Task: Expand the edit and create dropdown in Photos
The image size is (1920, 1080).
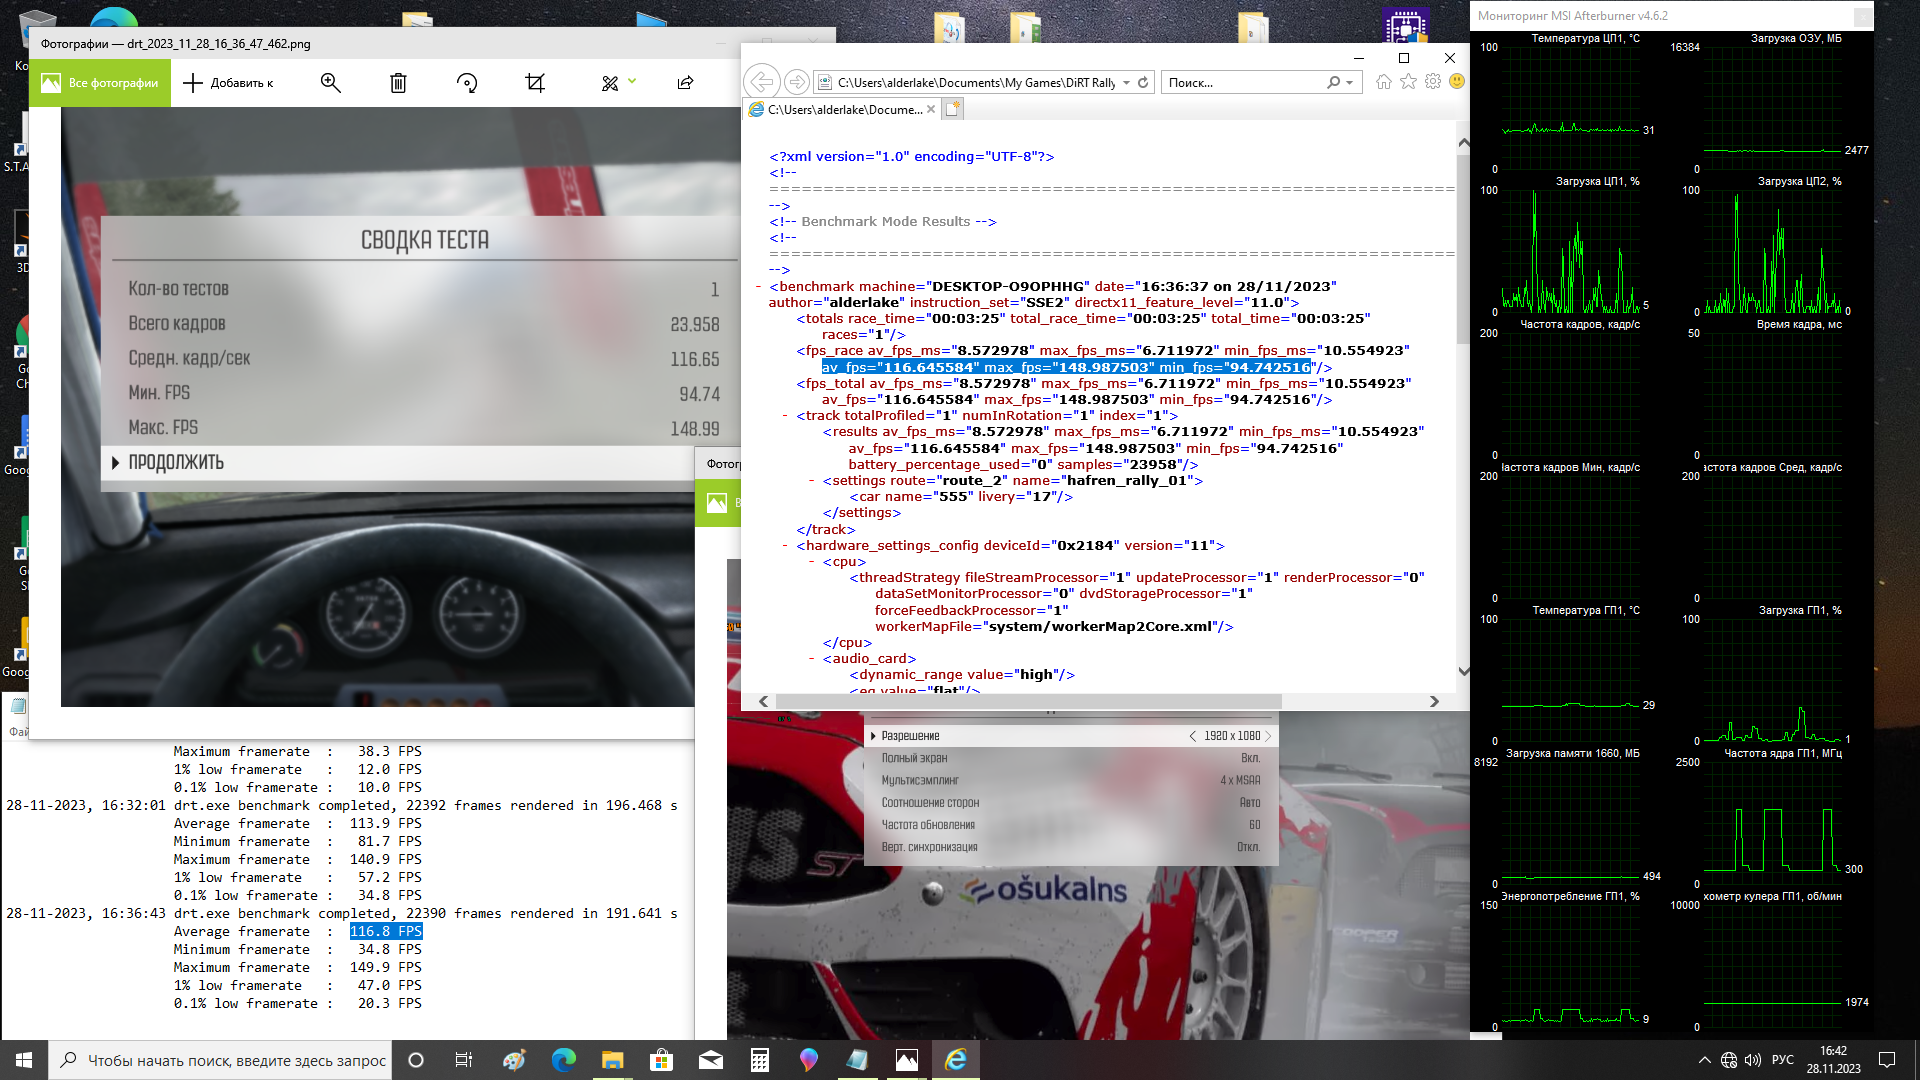Action: tap(632, 81)
